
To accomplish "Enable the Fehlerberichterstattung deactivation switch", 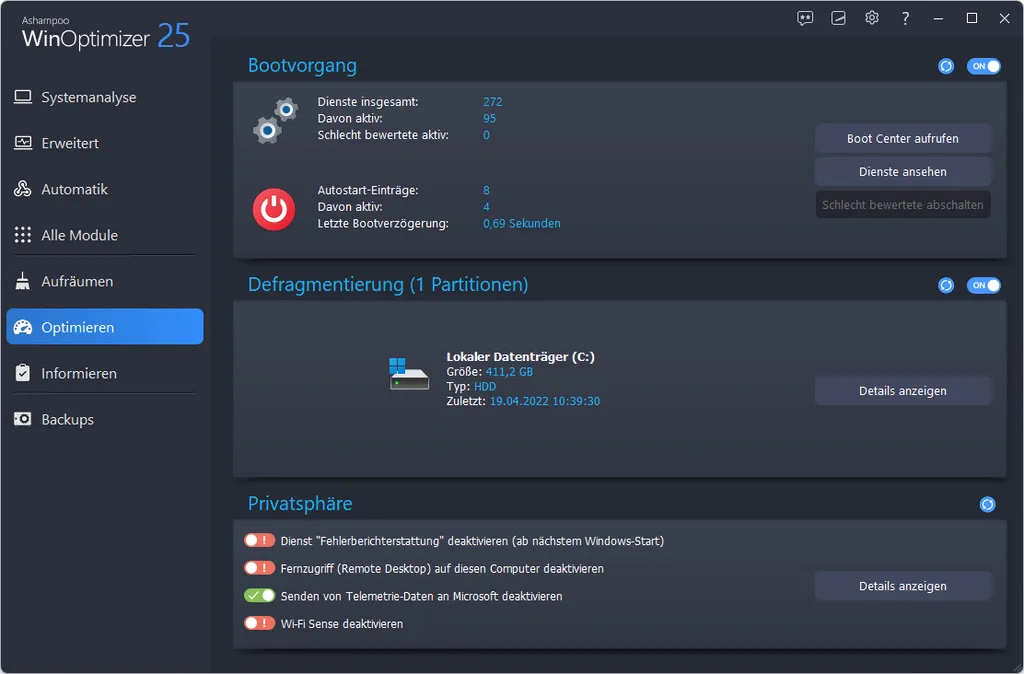I will click(x=259, y=539).
